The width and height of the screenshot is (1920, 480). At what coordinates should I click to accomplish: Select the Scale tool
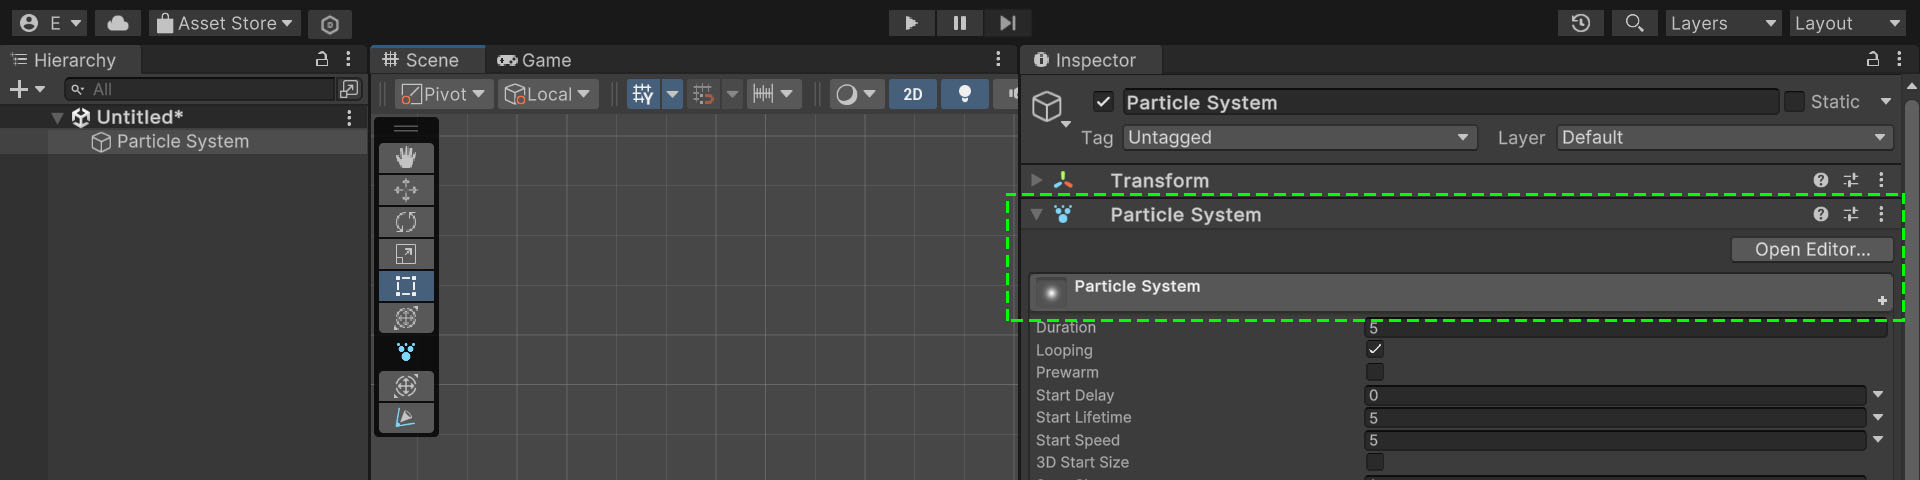[406, 254]
